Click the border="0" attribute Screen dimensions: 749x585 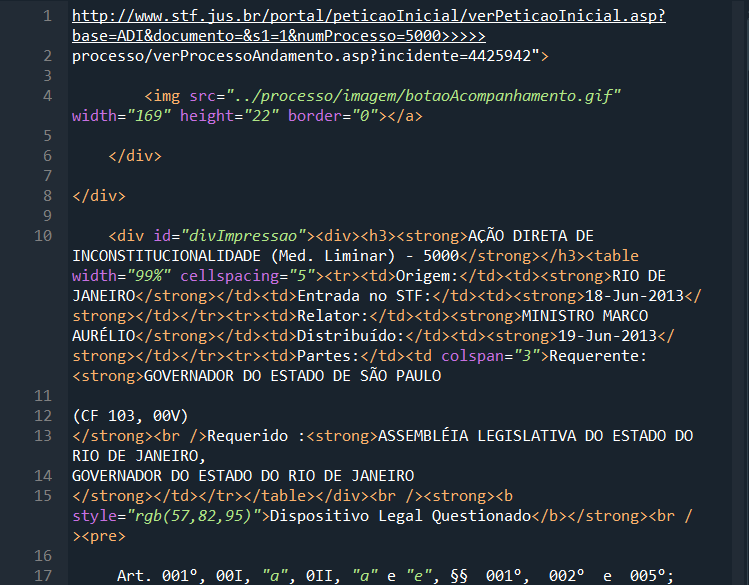click(x=333, y=116)
